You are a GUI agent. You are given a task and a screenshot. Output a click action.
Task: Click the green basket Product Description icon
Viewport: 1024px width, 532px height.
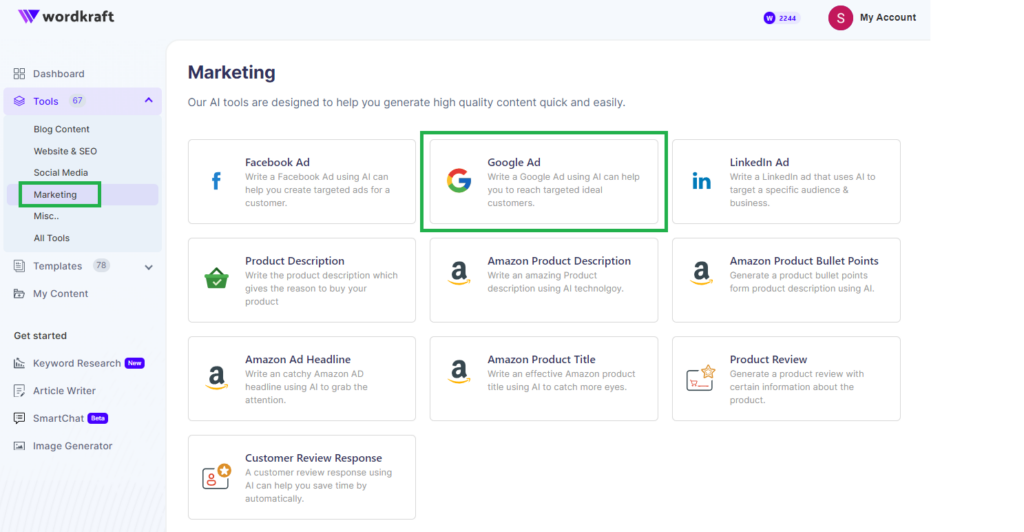point(216,279)
